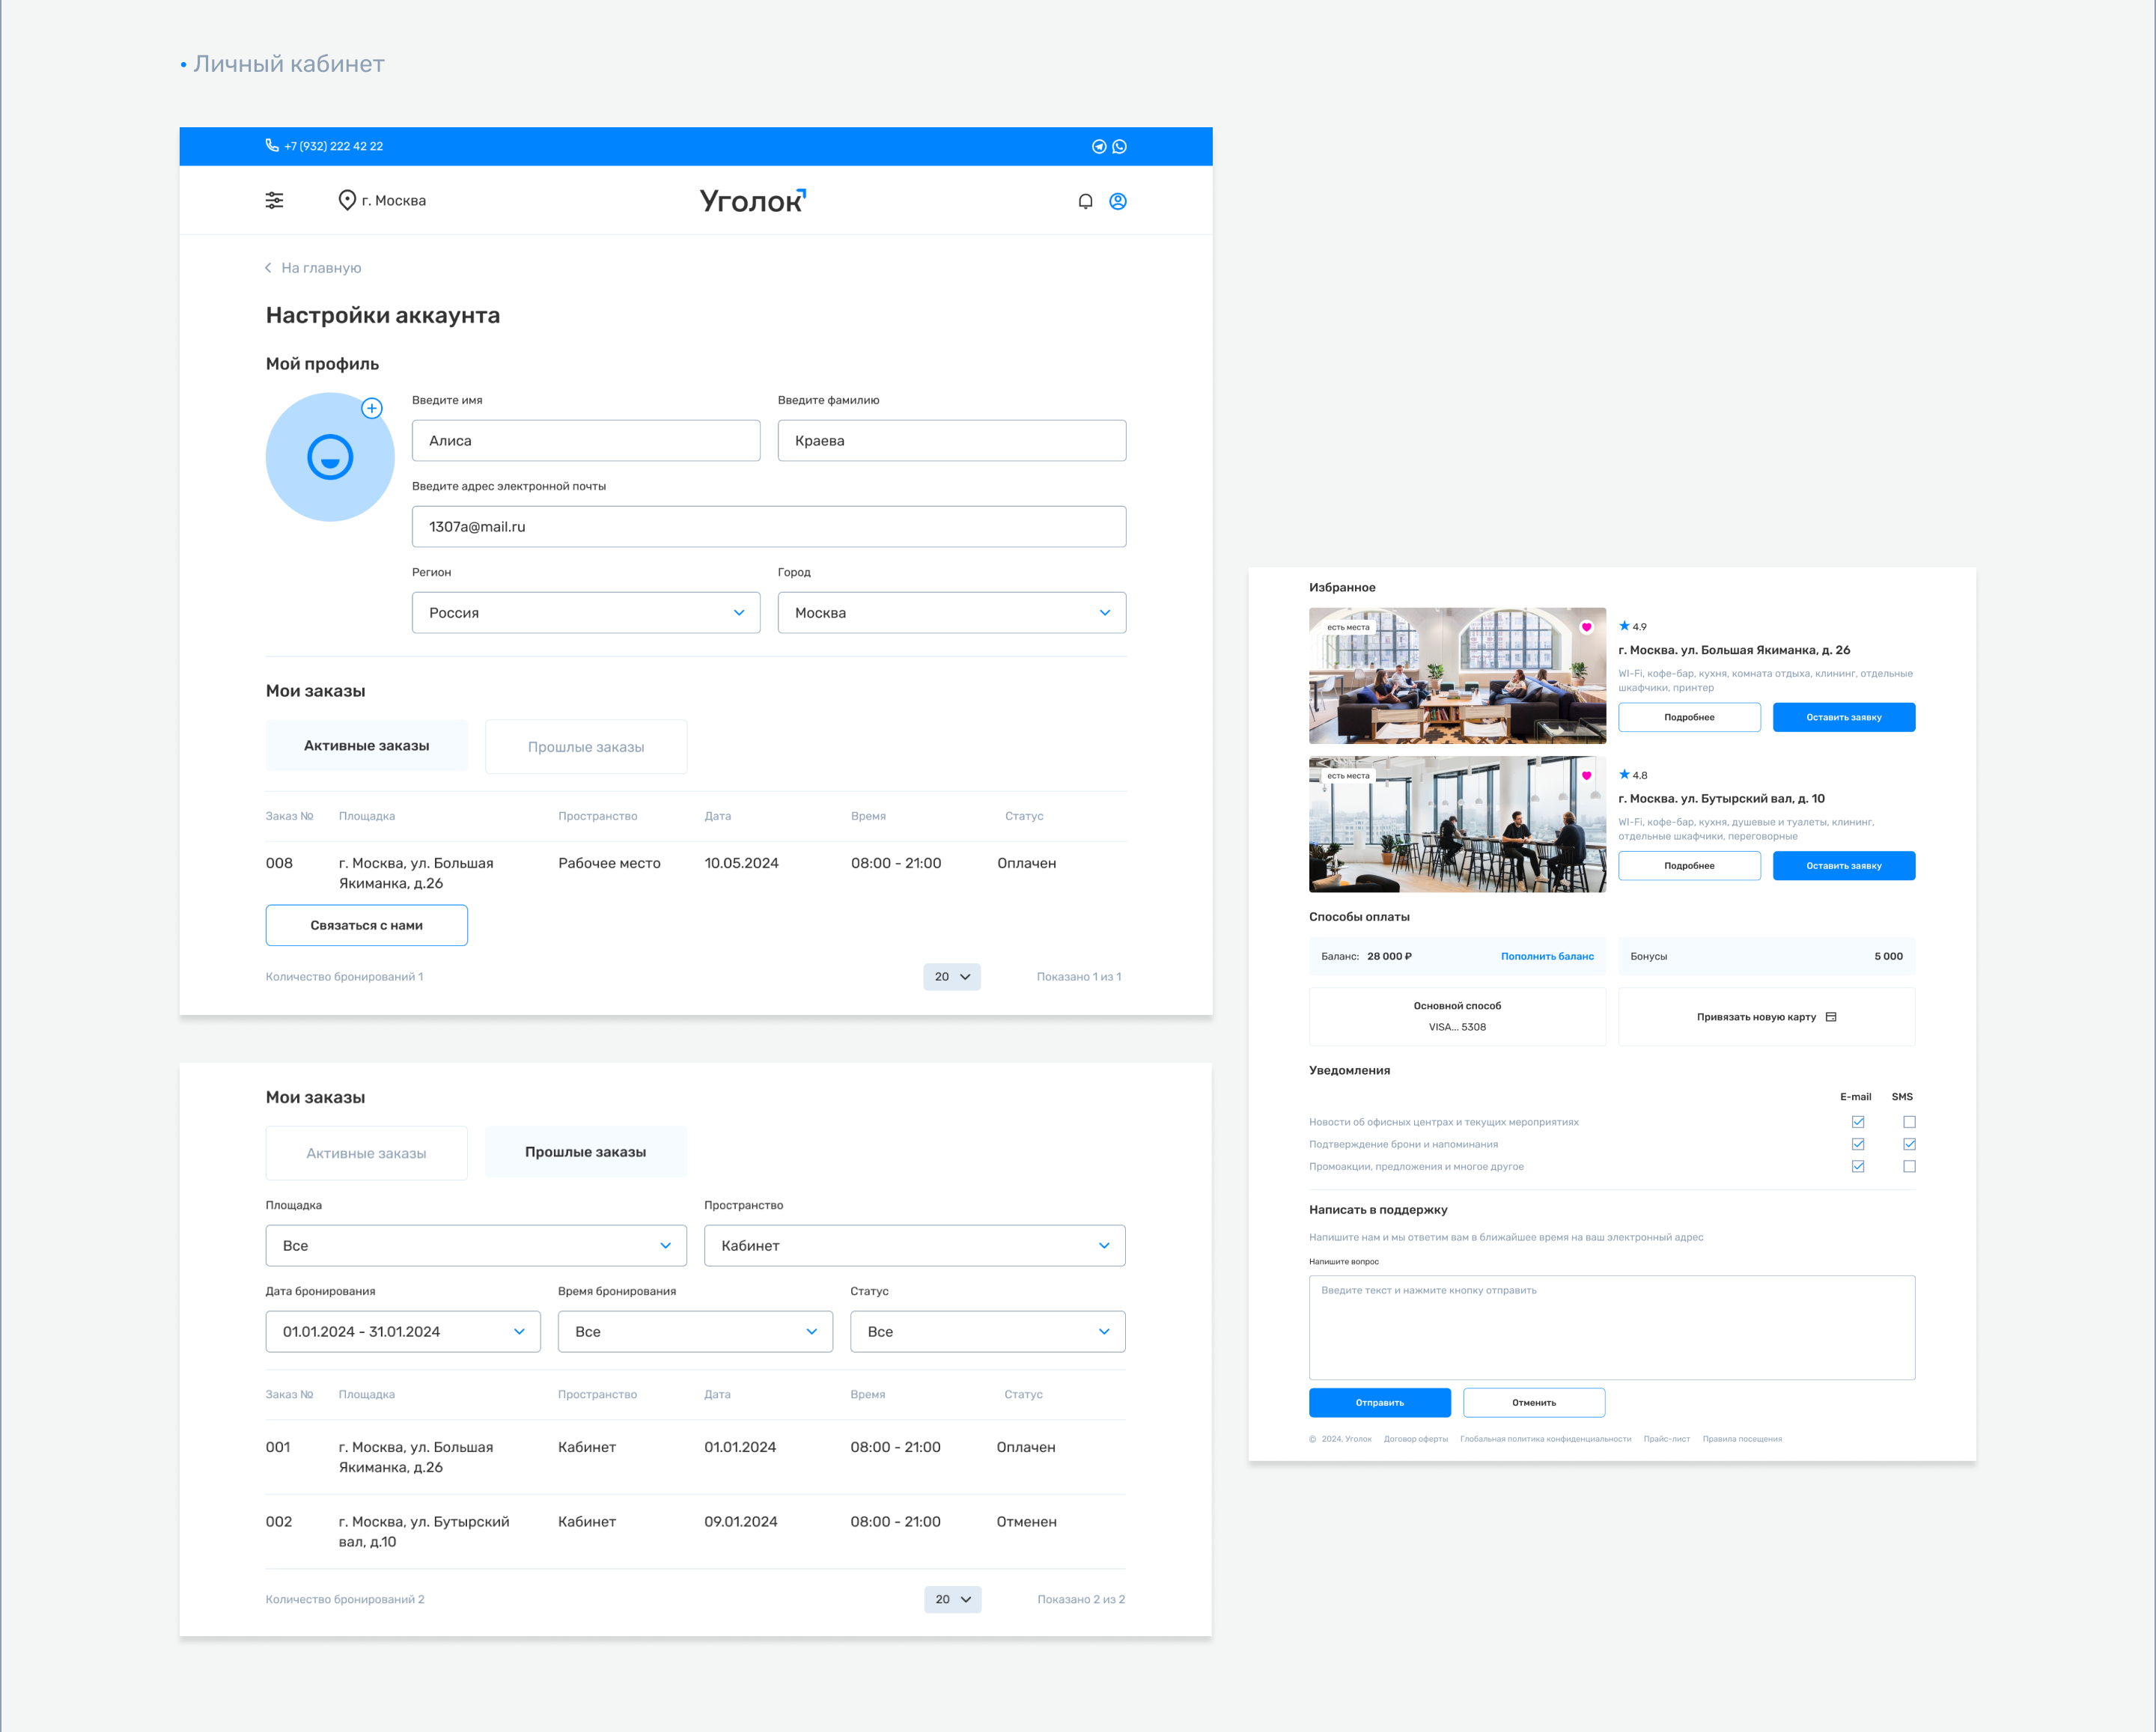Click the user profile icon

1118,201
